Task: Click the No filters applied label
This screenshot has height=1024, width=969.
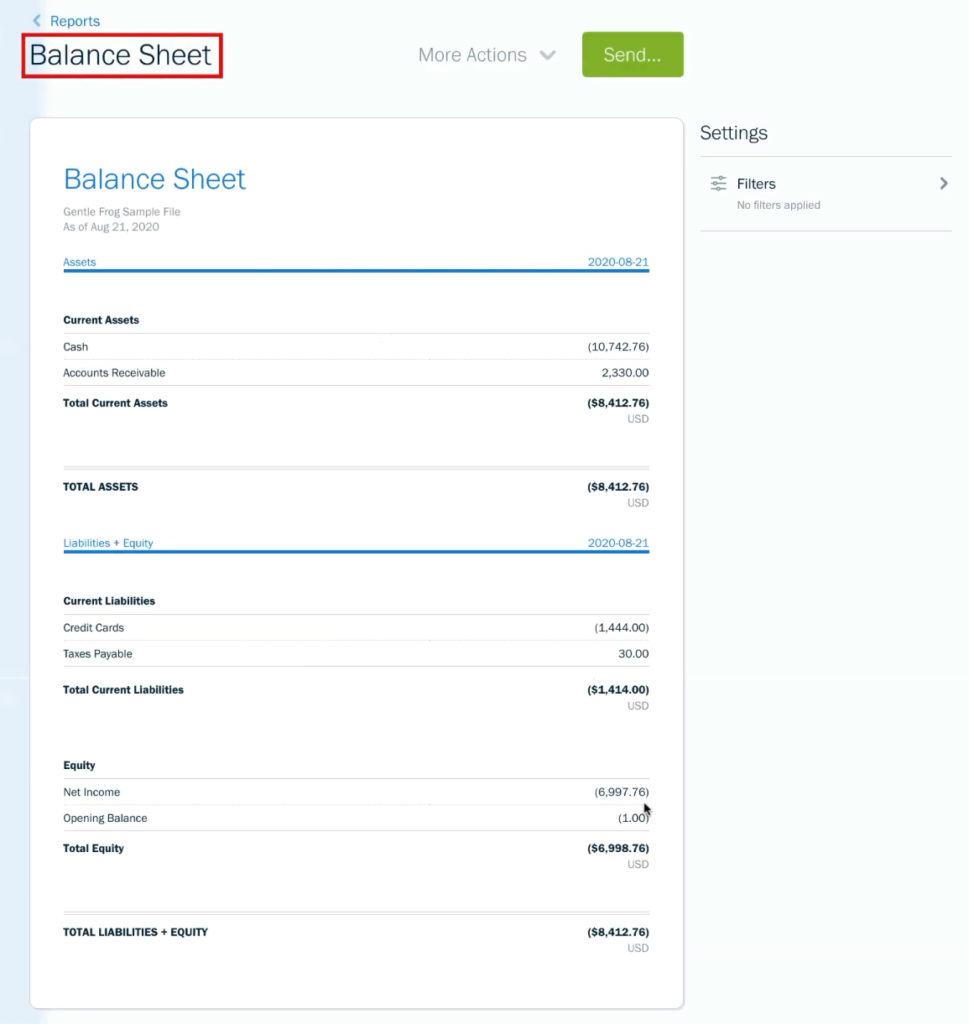Action: (x=777, y=205)
